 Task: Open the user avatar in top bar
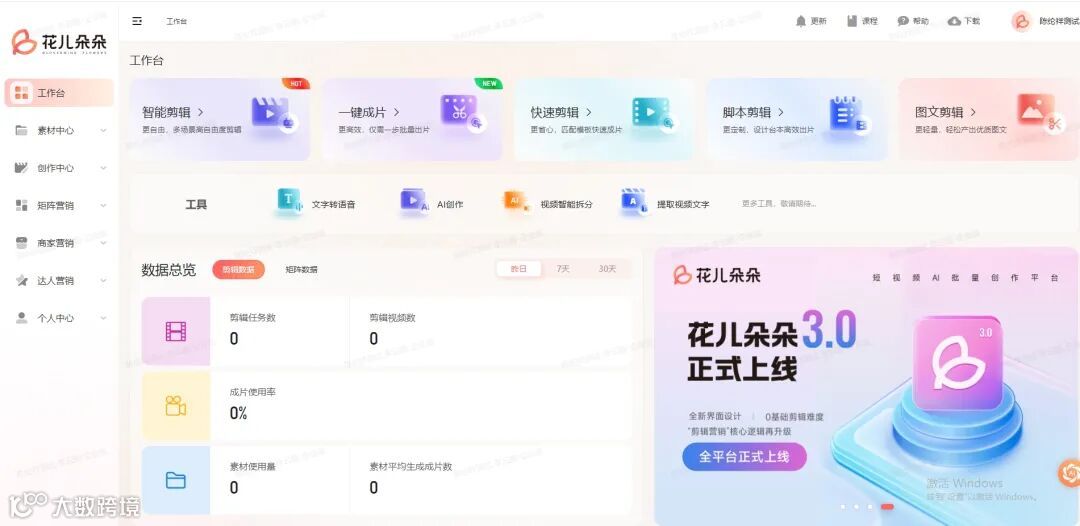click(x=1021, y=21)
